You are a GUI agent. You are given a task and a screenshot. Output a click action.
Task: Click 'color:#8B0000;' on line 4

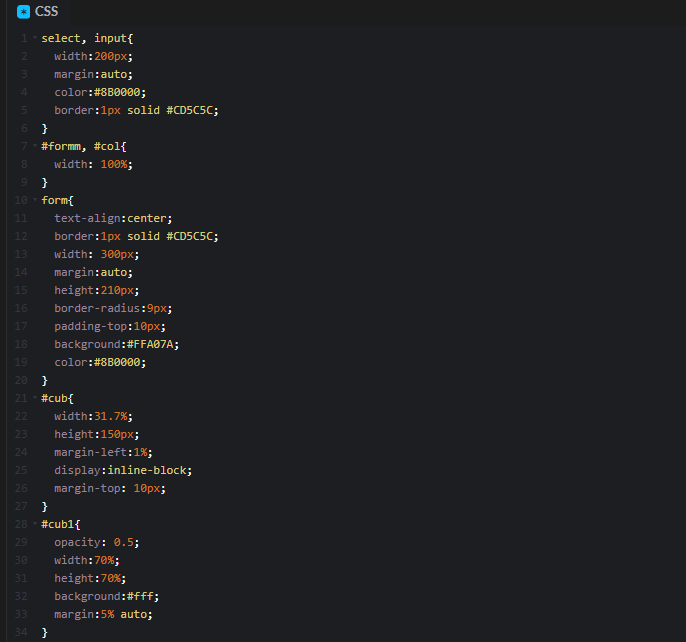pyautogui.click(x=100, y=92)
